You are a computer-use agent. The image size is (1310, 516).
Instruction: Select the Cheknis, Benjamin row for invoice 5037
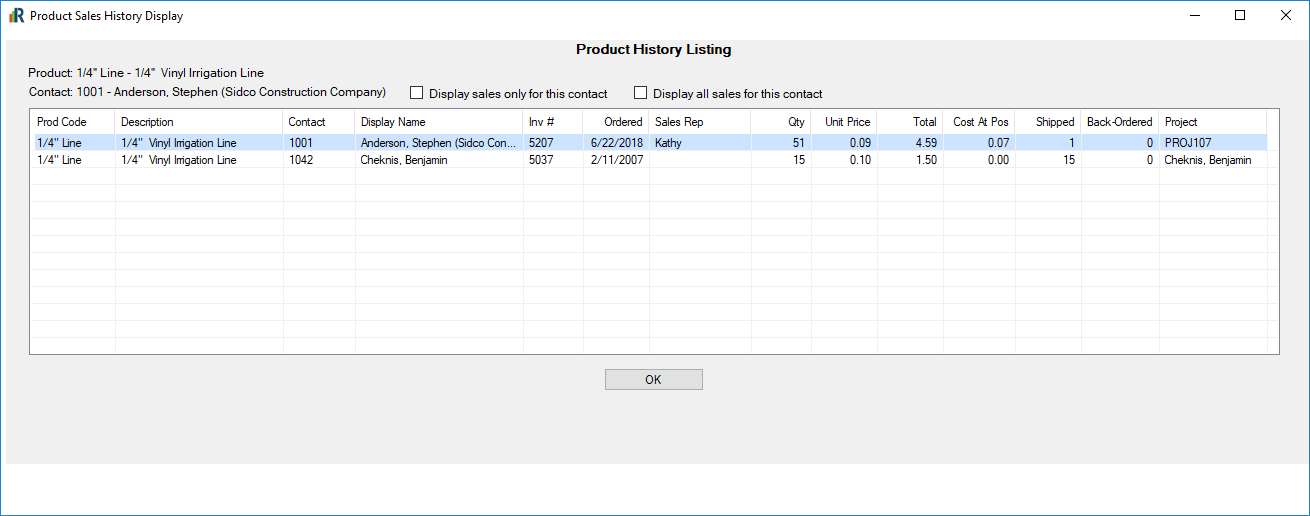(649, 160)
